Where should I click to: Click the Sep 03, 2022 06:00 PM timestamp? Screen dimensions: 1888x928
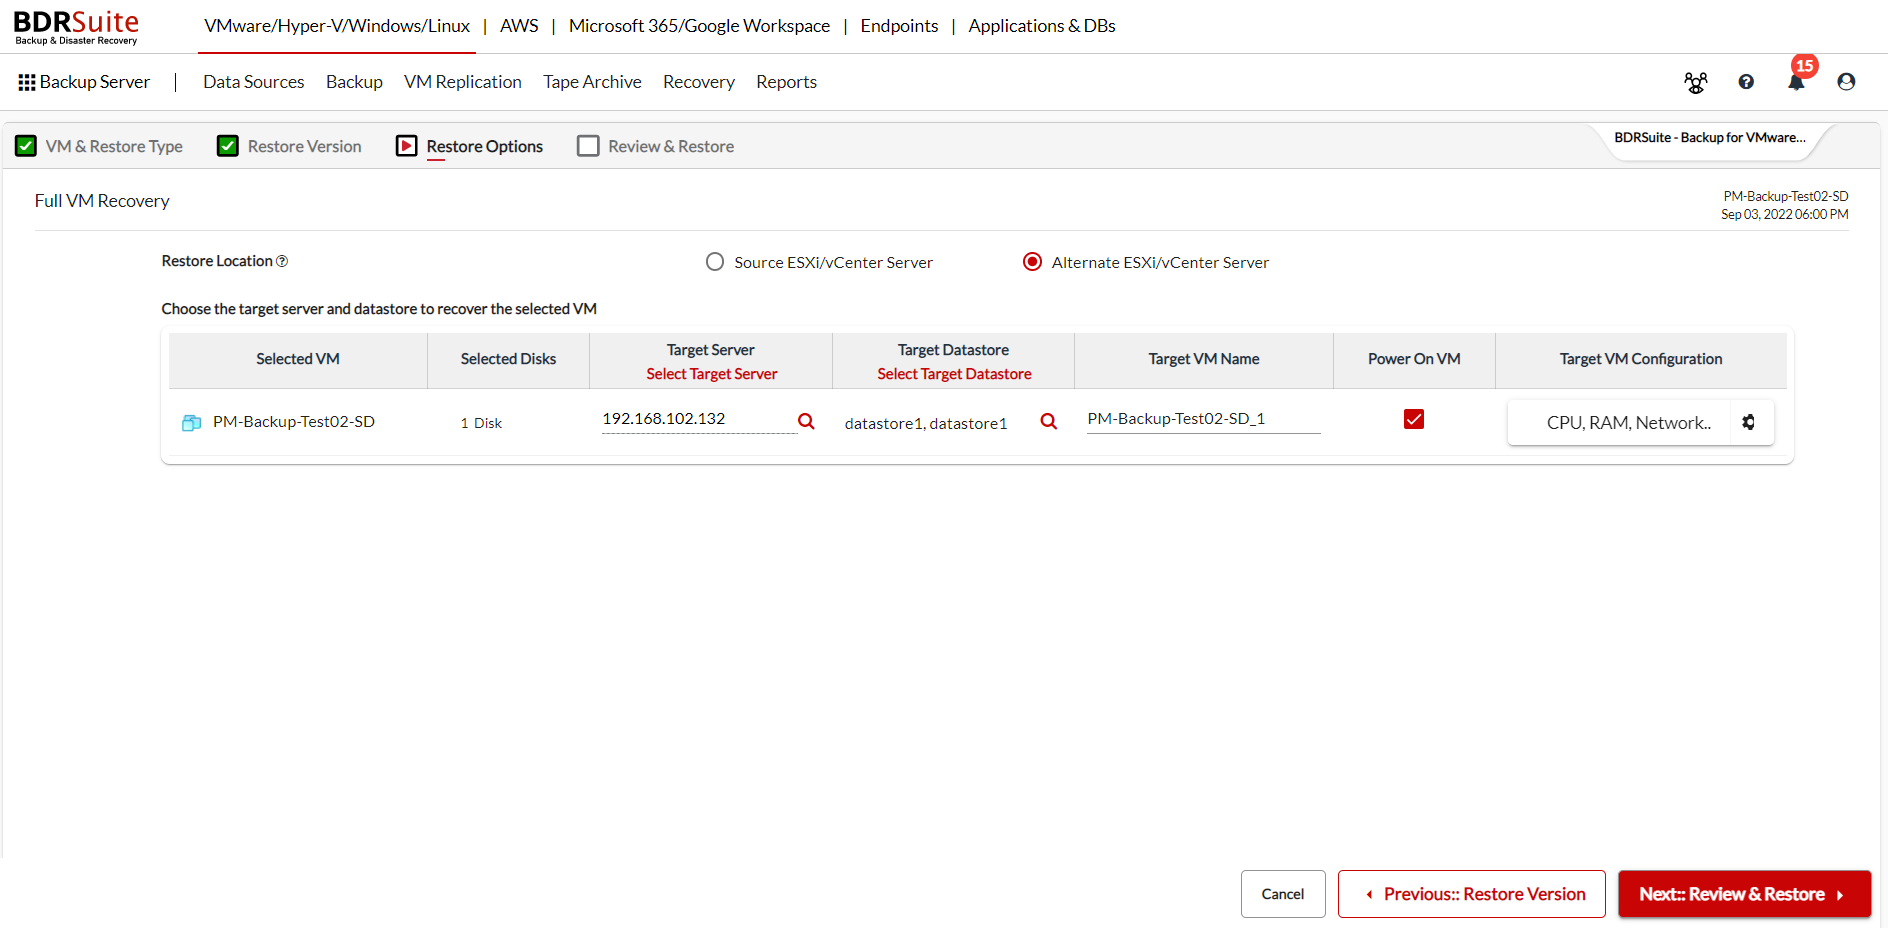[1785, 214]
